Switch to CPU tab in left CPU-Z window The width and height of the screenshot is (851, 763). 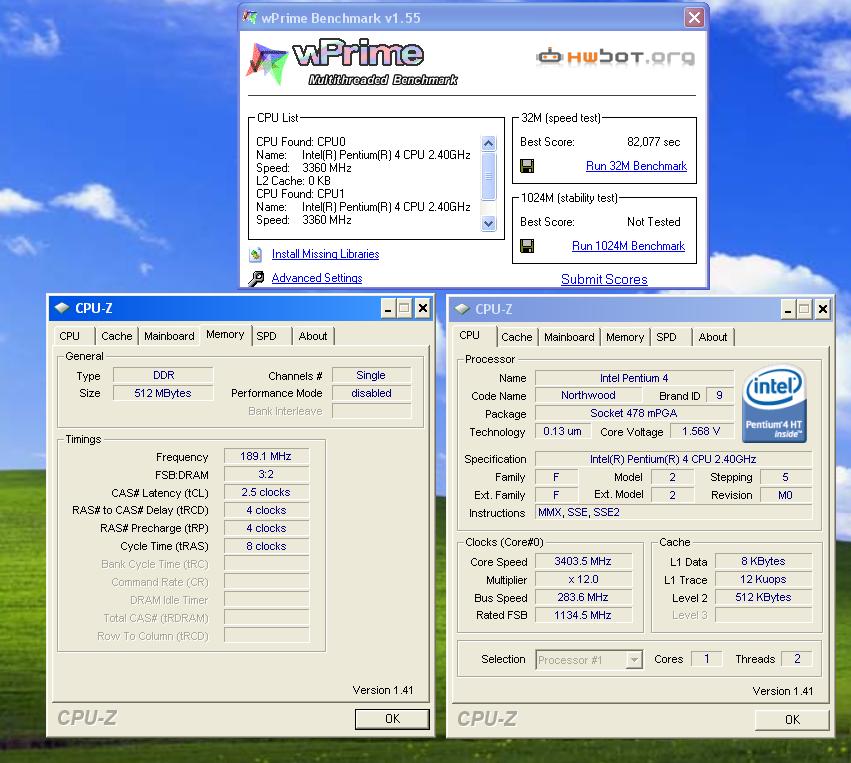pyautogui.click(x=69, y=336)
